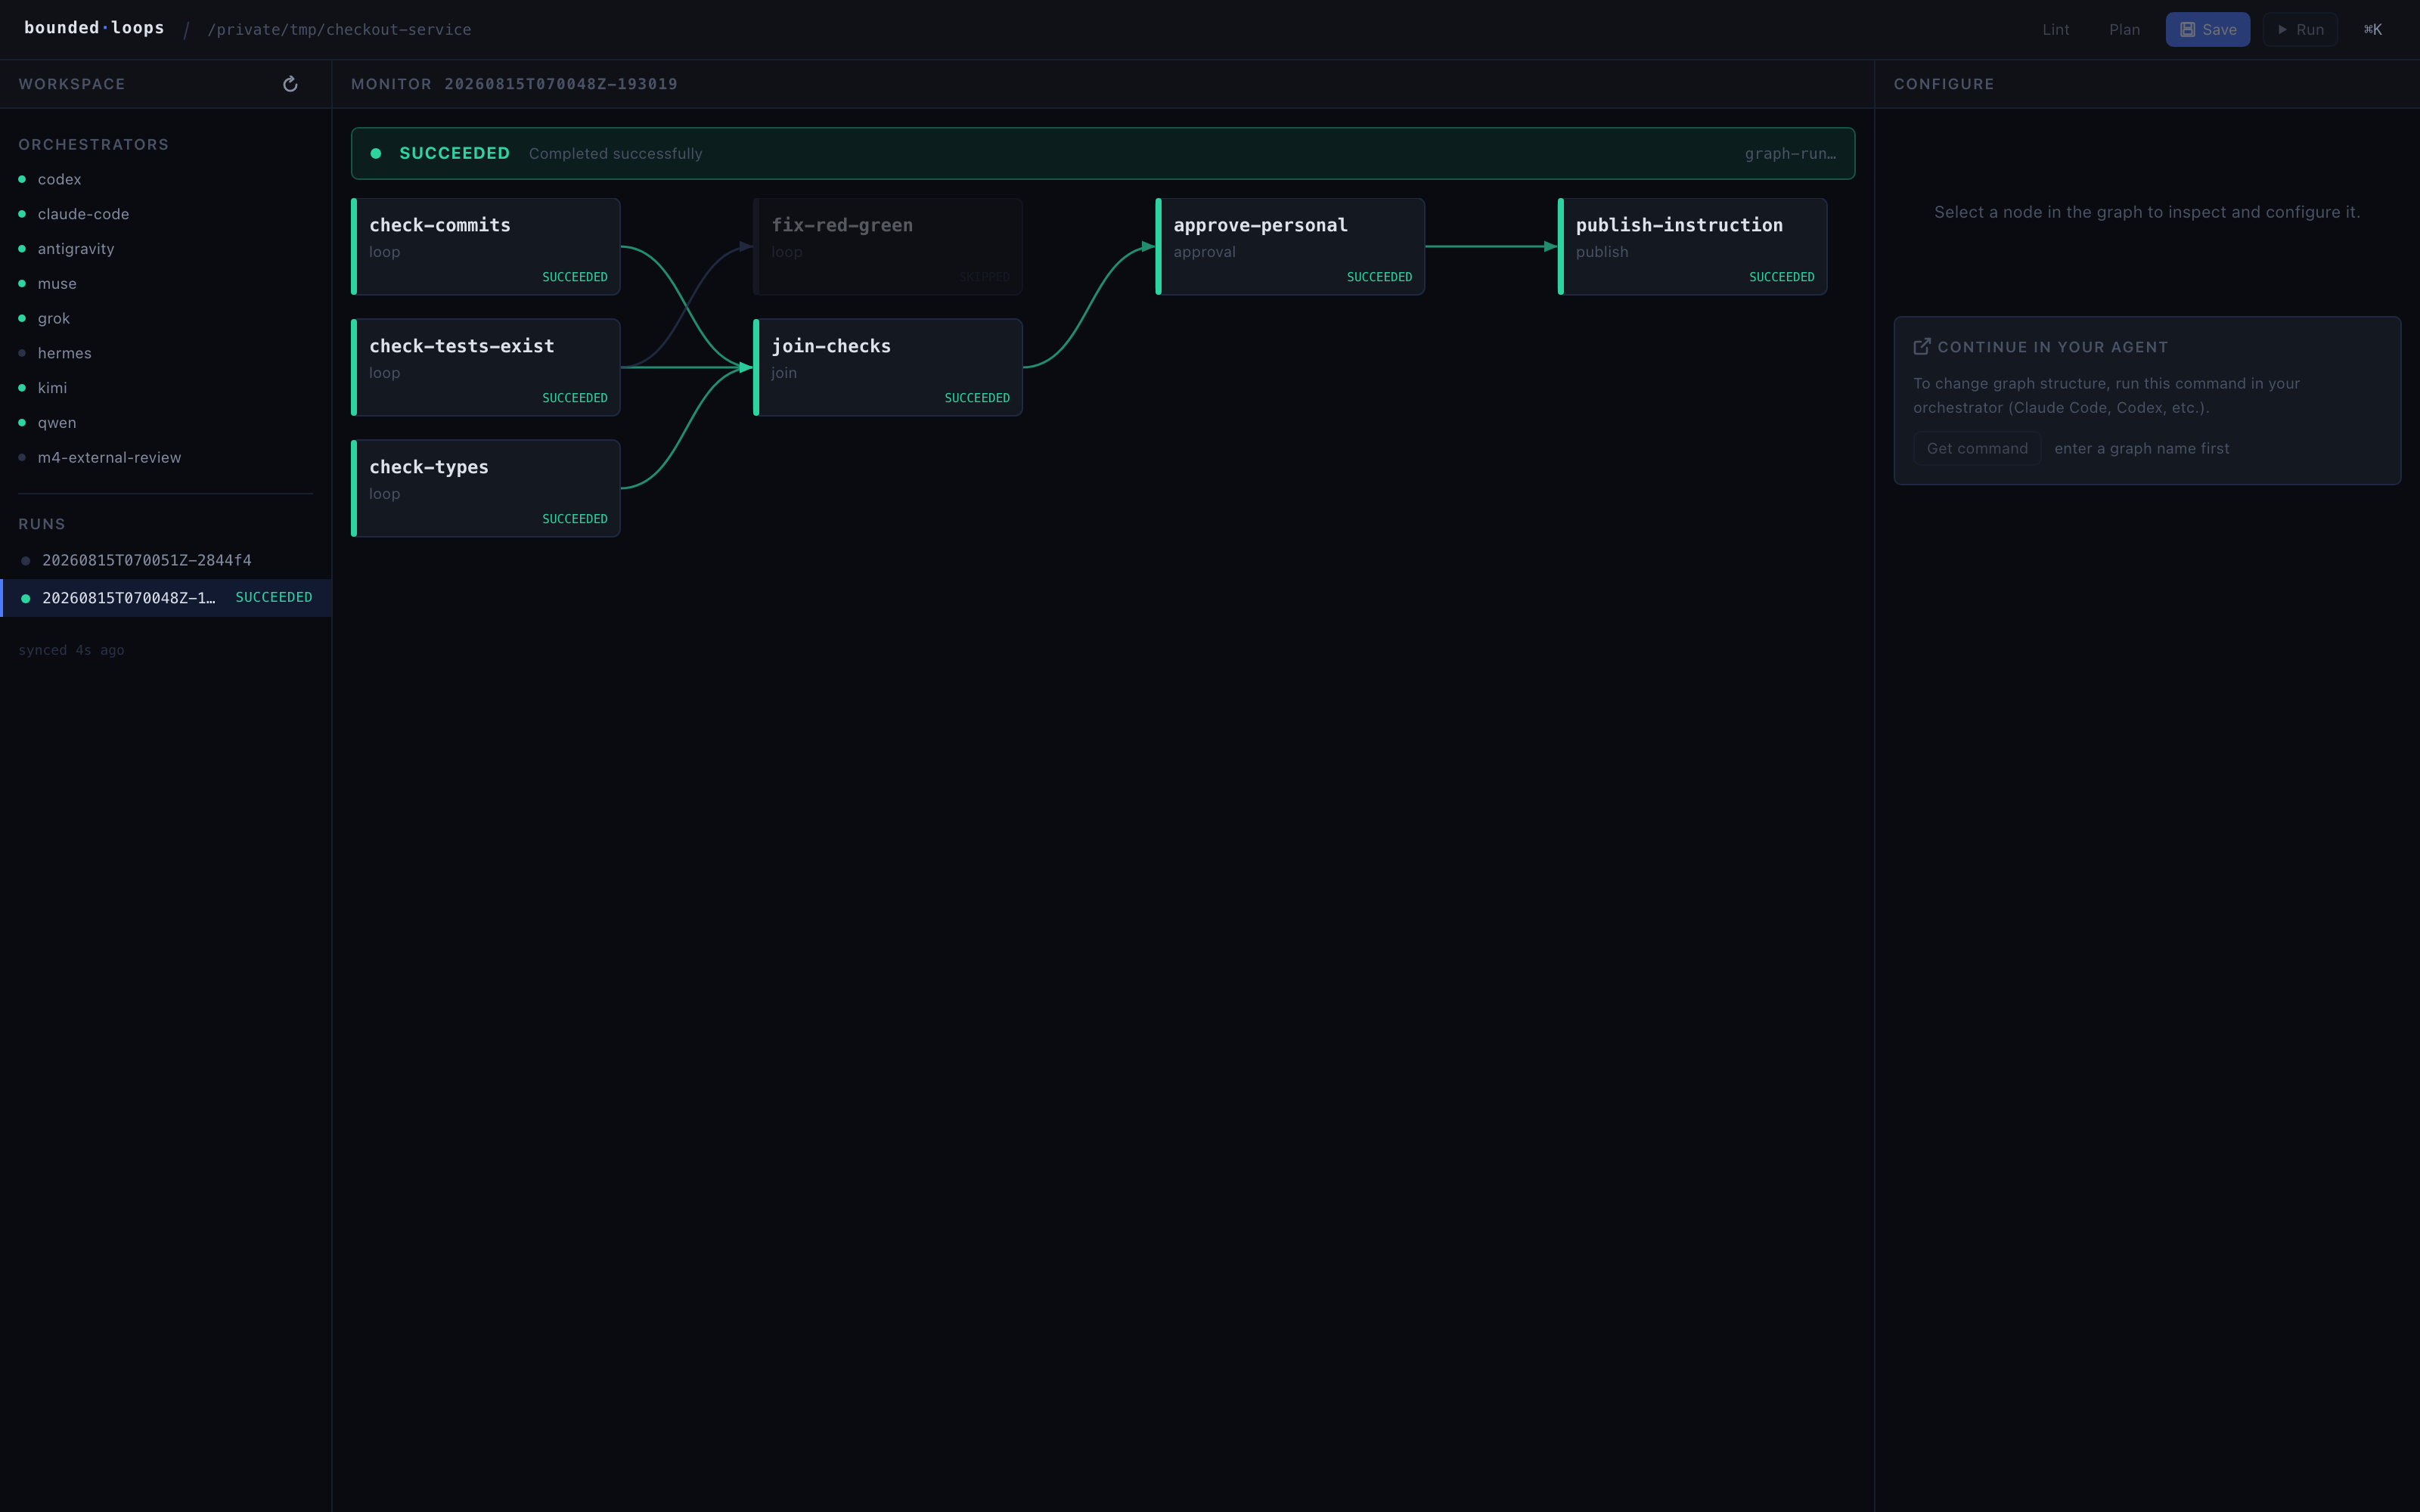Select the claude-code orchestrator

(x=166, y=214)
